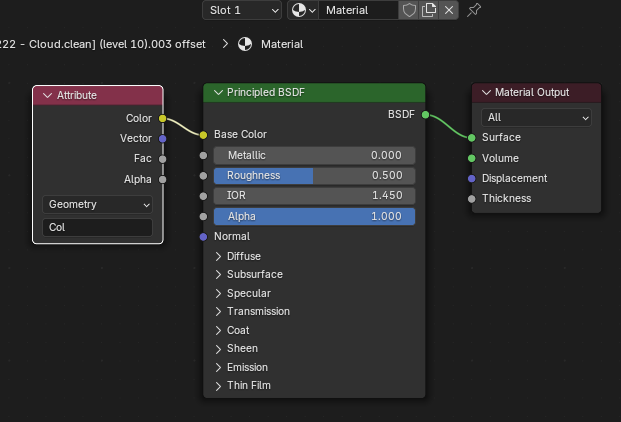Collapse the Material Output node
This screenshot has width=621, height=422.
486,92
